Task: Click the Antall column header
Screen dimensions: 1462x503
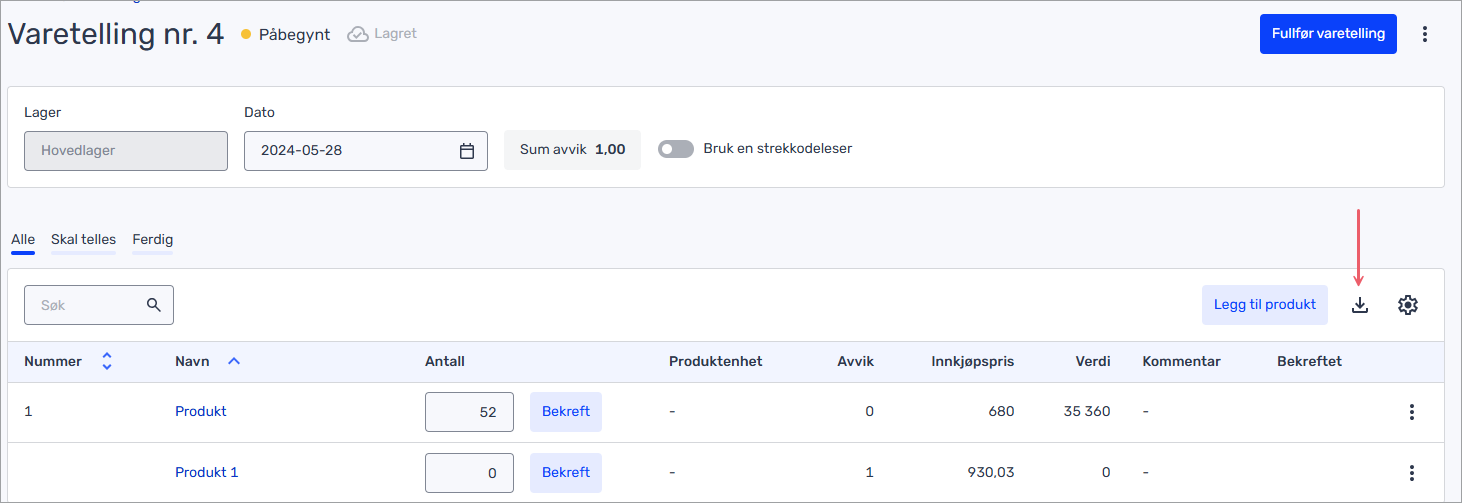Action: (x=445, y=362)
